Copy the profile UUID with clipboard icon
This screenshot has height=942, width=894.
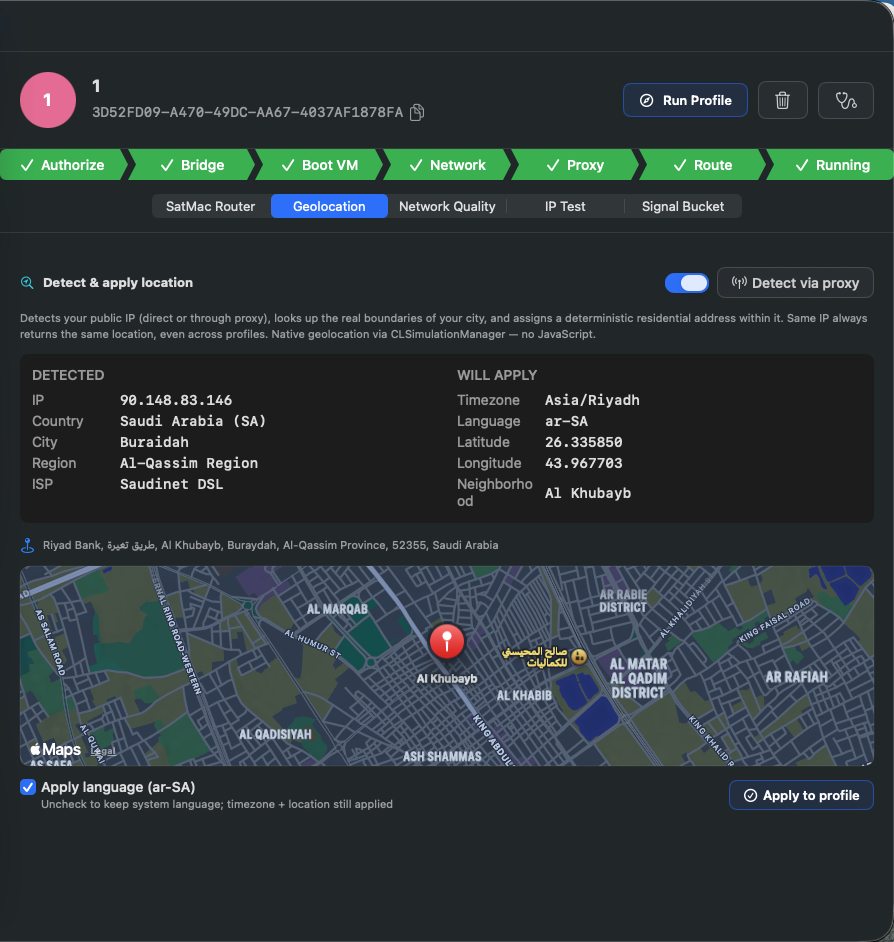pyautogui.click(x=416, y=112)
